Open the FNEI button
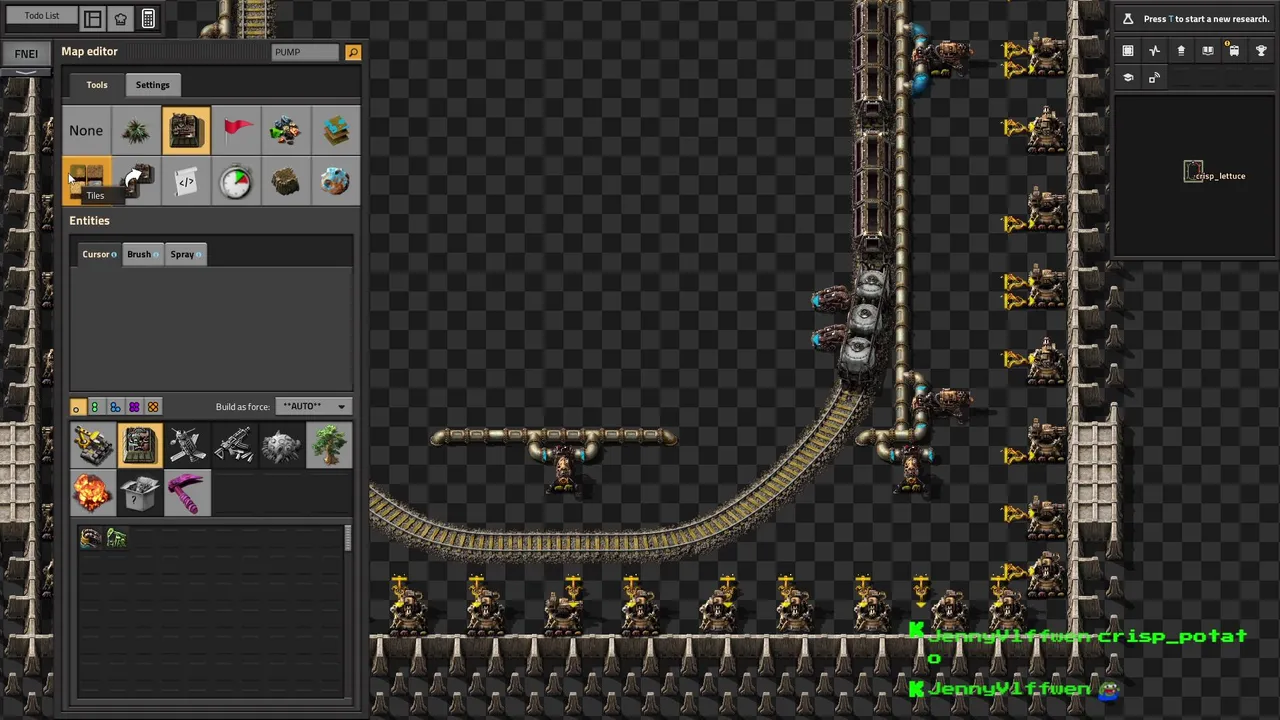 (26, 54)
